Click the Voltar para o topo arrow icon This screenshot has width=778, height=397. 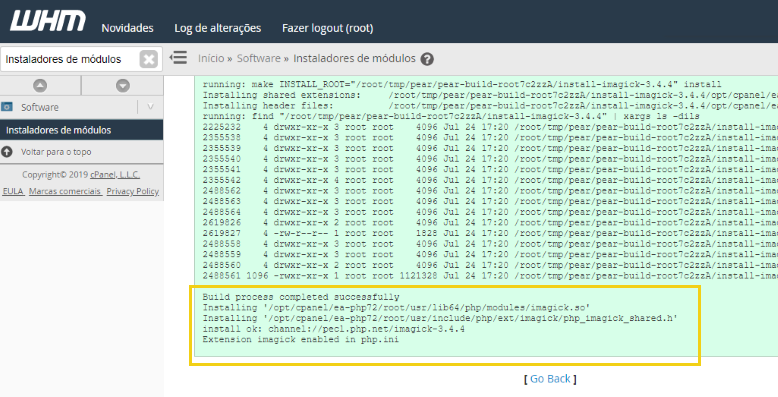coord(6,152)
